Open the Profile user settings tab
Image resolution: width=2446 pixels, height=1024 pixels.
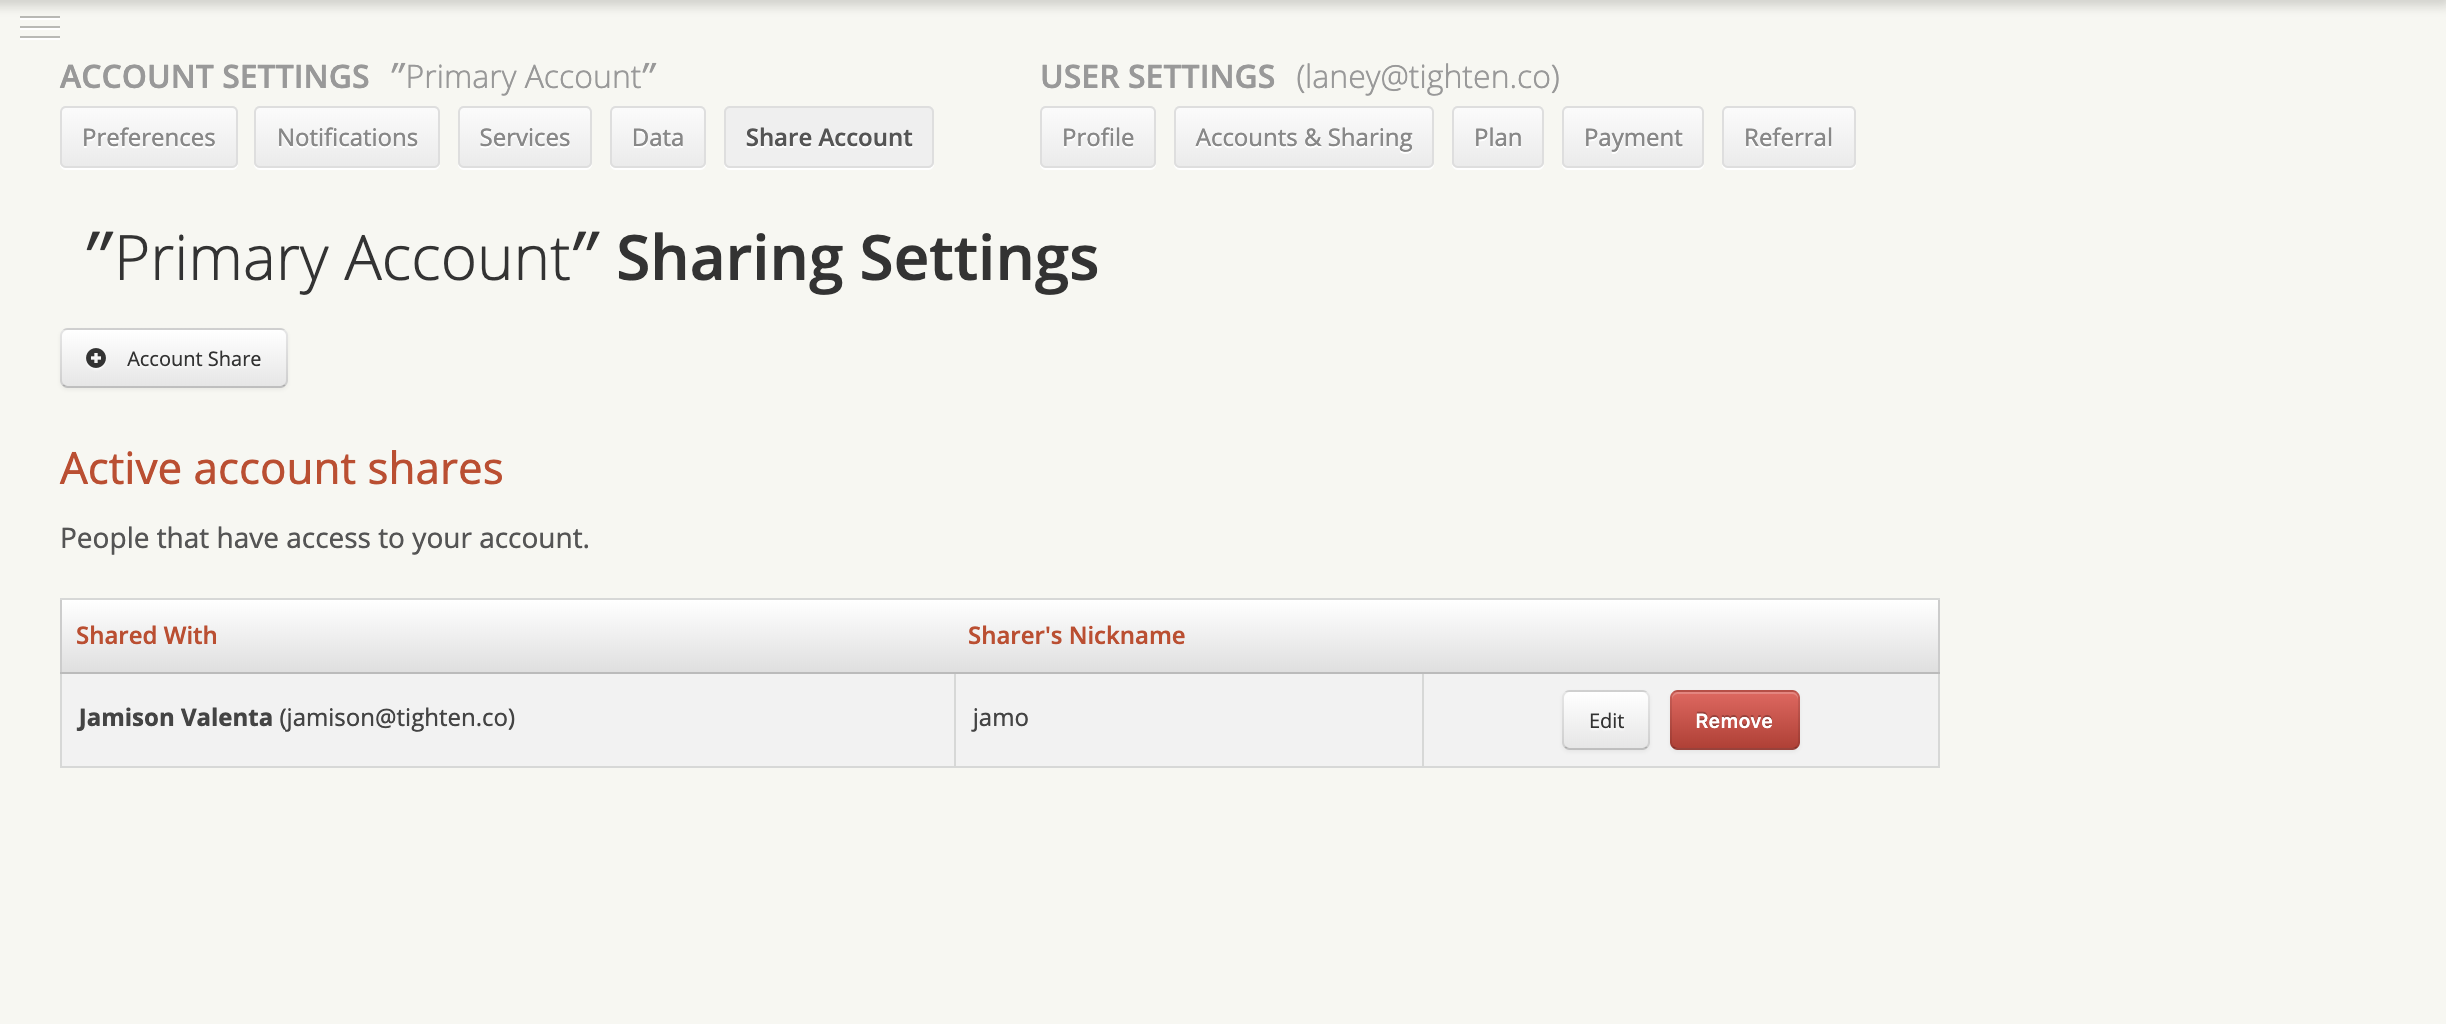(1097, 137)
